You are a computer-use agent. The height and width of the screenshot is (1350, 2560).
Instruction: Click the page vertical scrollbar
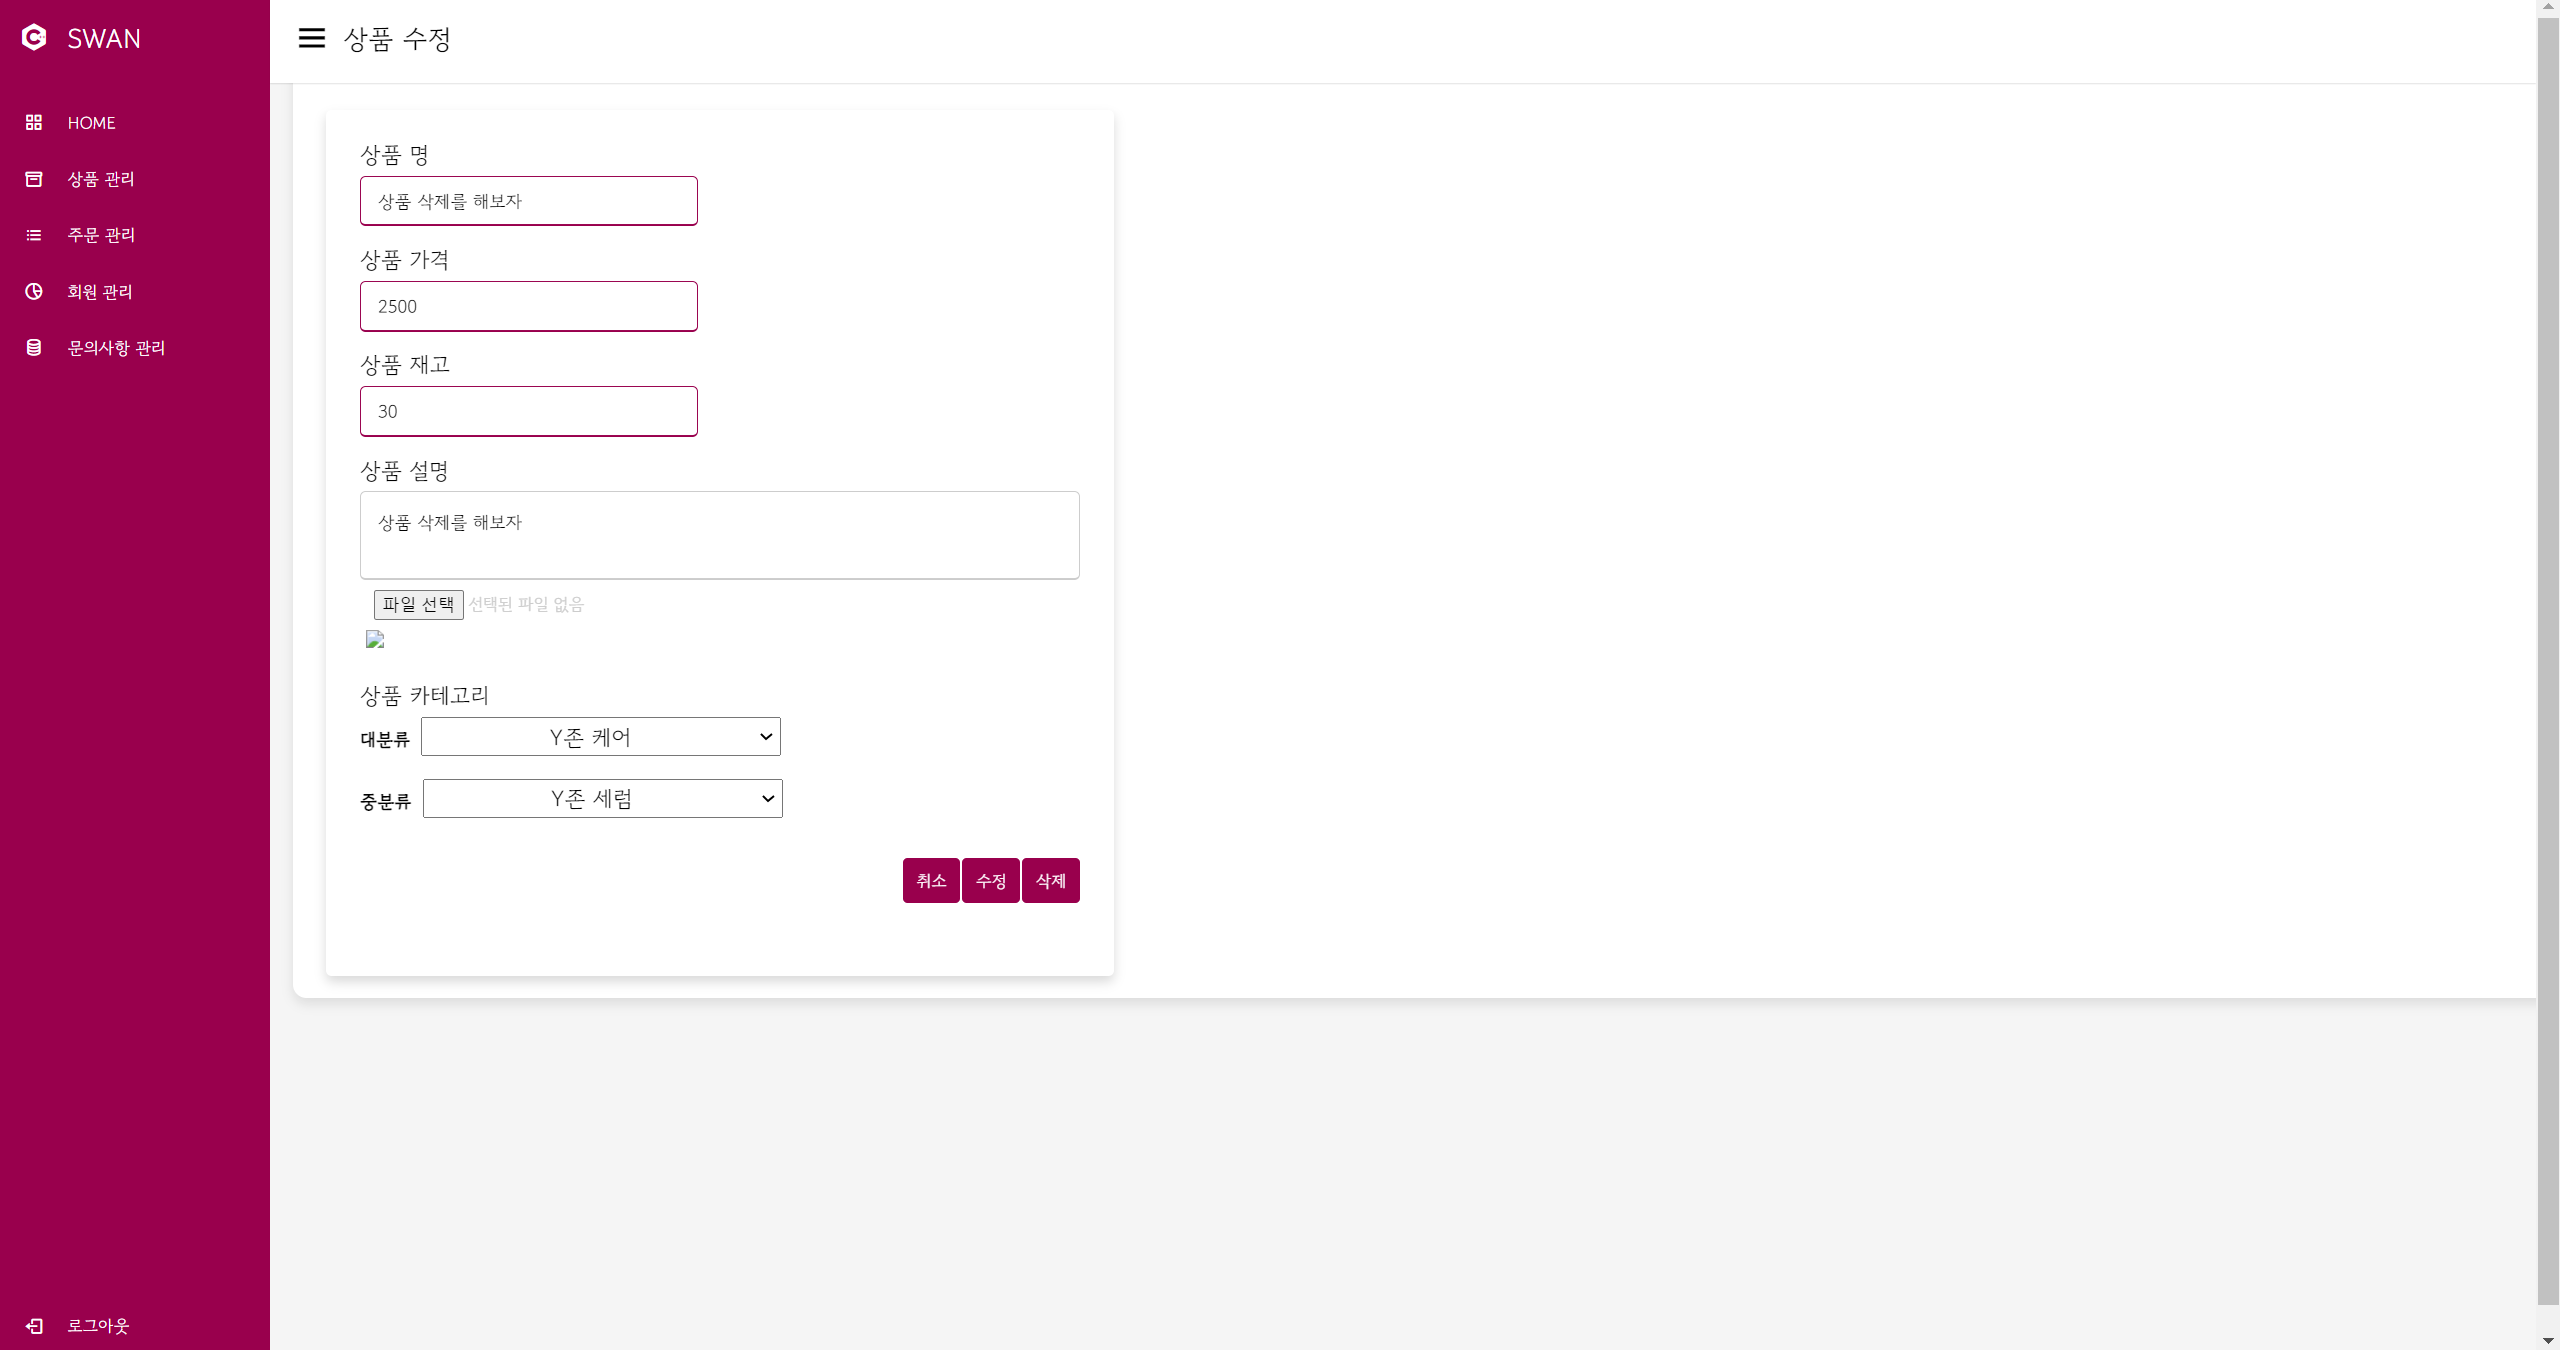2547,660
